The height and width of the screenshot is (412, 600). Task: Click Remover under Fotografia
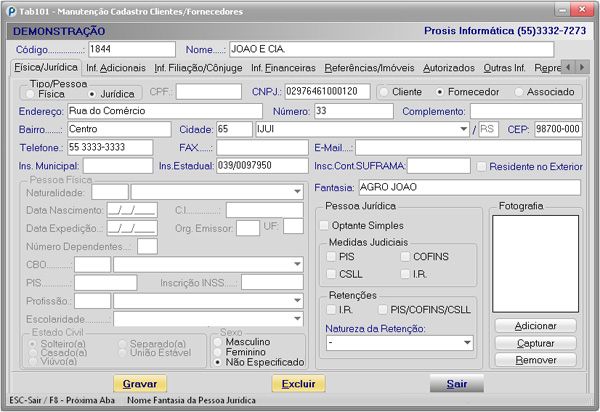pos(535,360)
